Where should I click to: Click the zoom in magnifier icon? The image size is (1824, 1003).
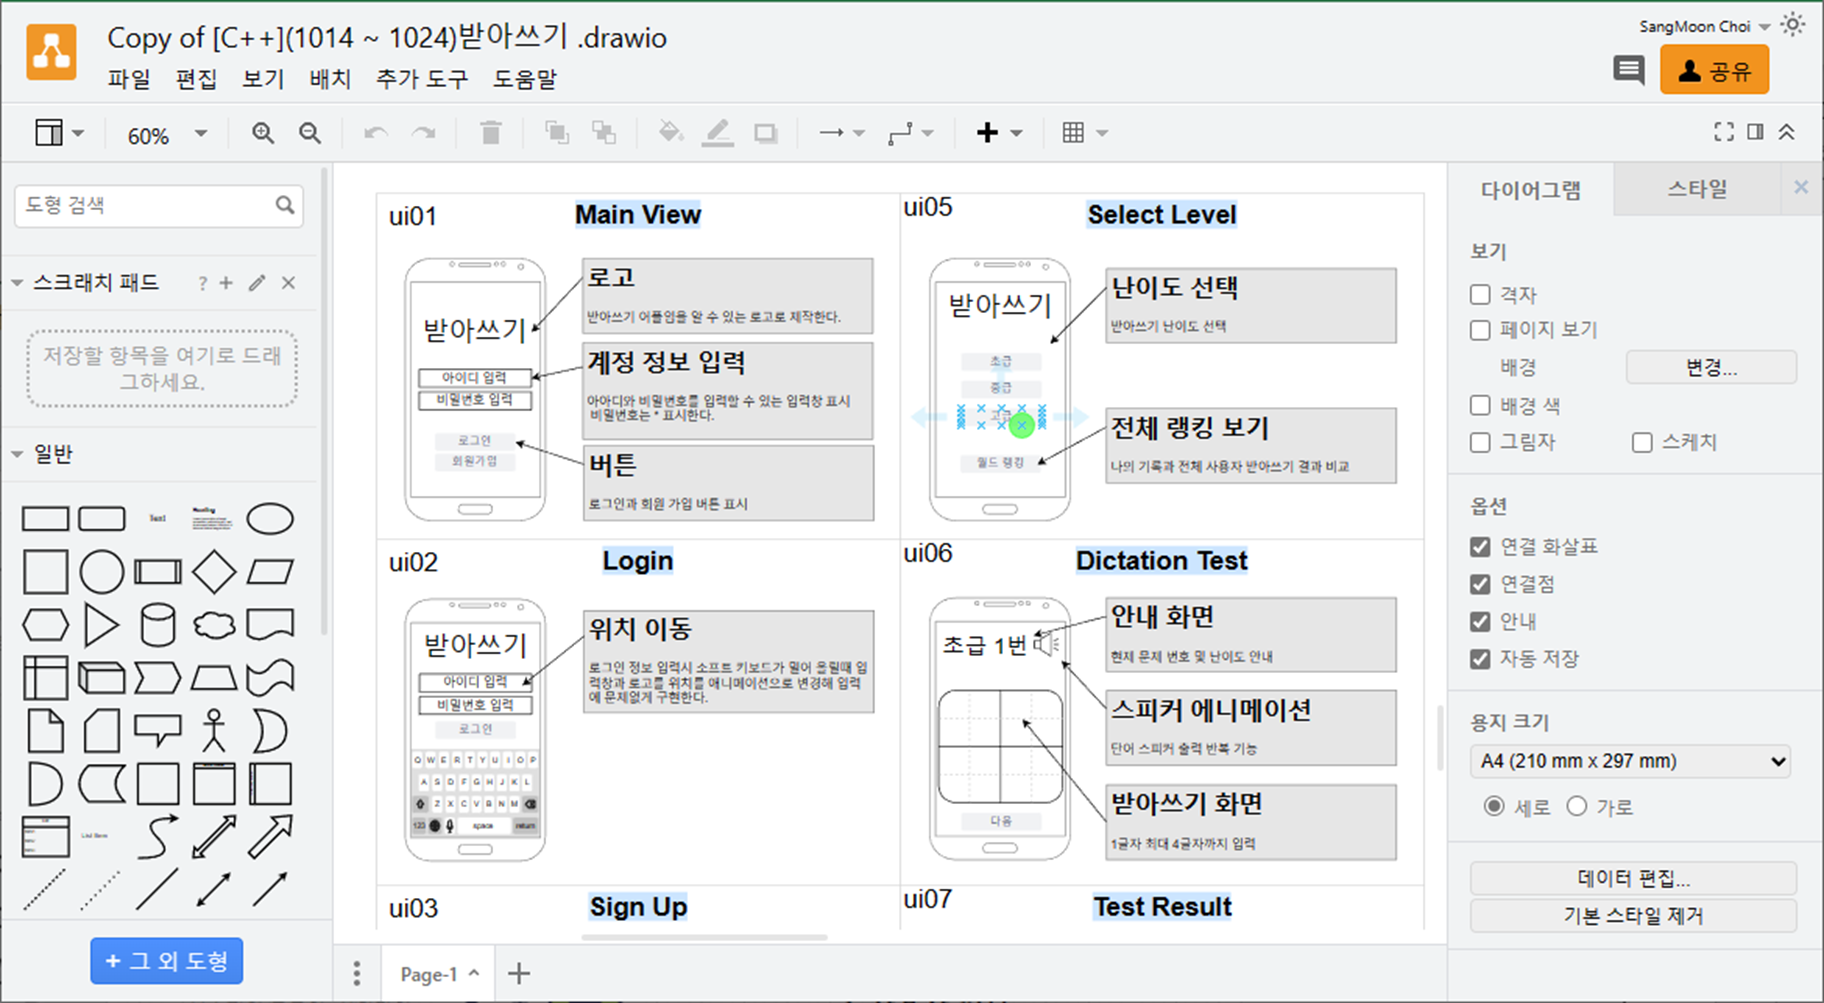point(263,133)
